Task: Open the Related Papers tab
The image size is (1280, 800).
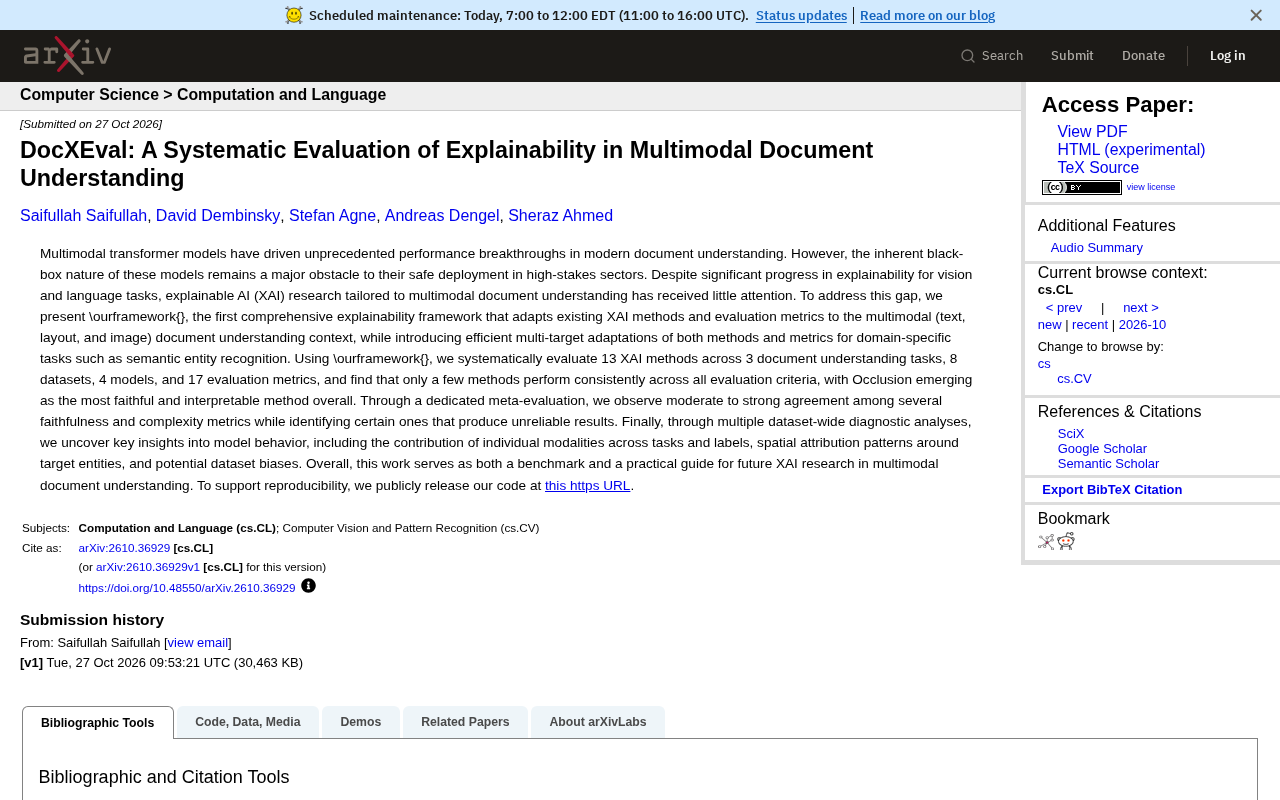Action: point(465,722)
